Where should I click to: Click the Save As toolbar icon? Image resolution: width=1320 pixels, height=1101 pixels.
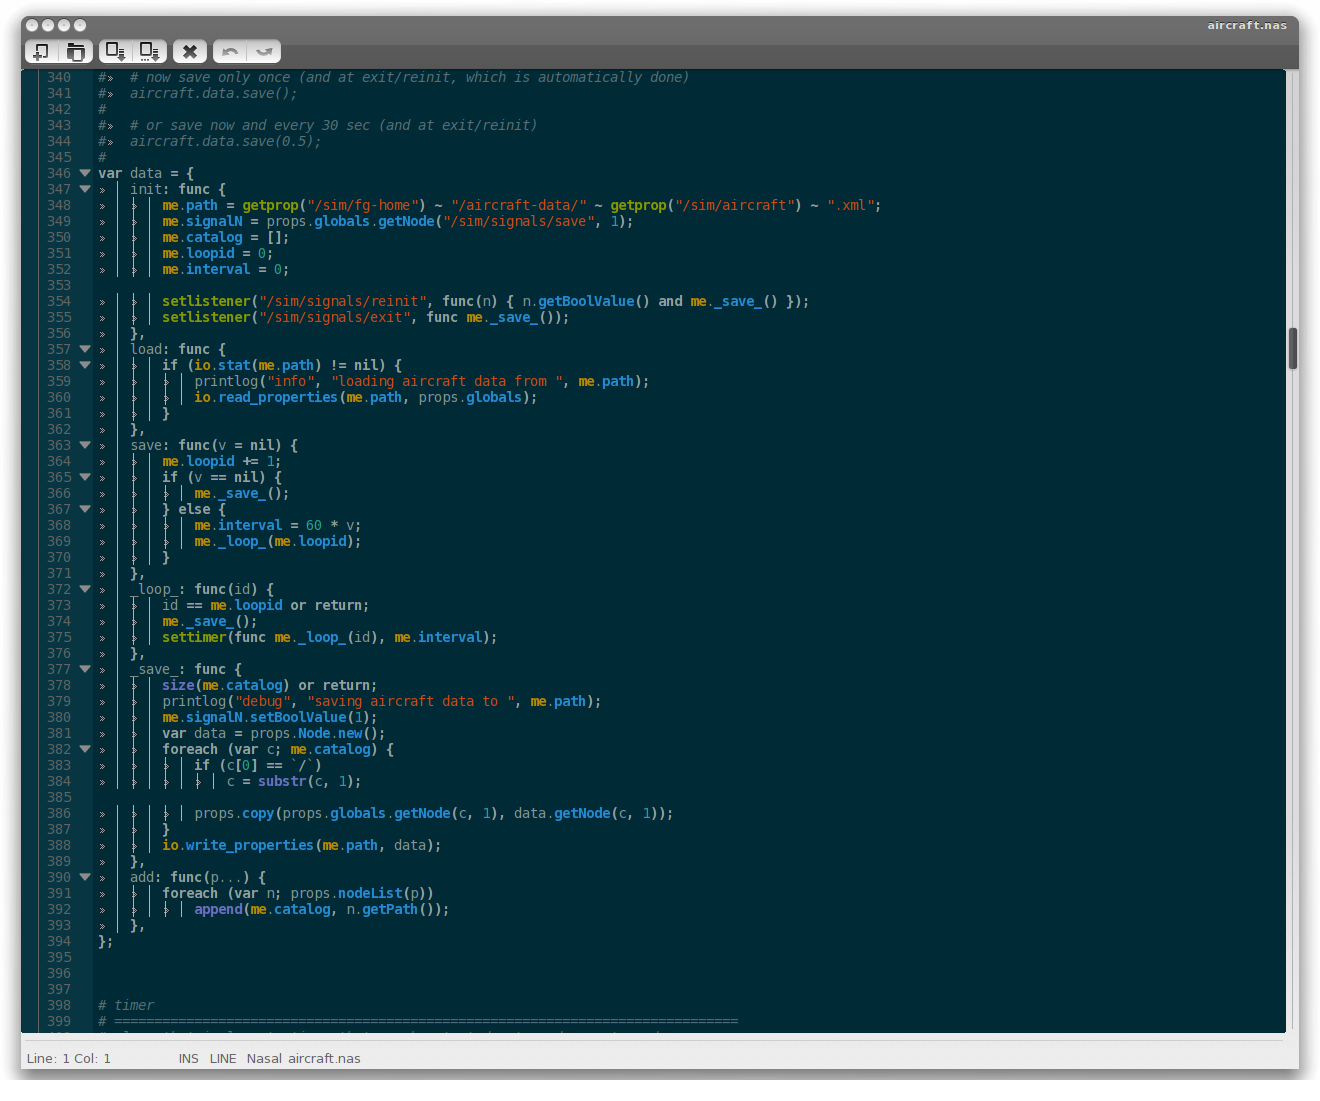150,51
